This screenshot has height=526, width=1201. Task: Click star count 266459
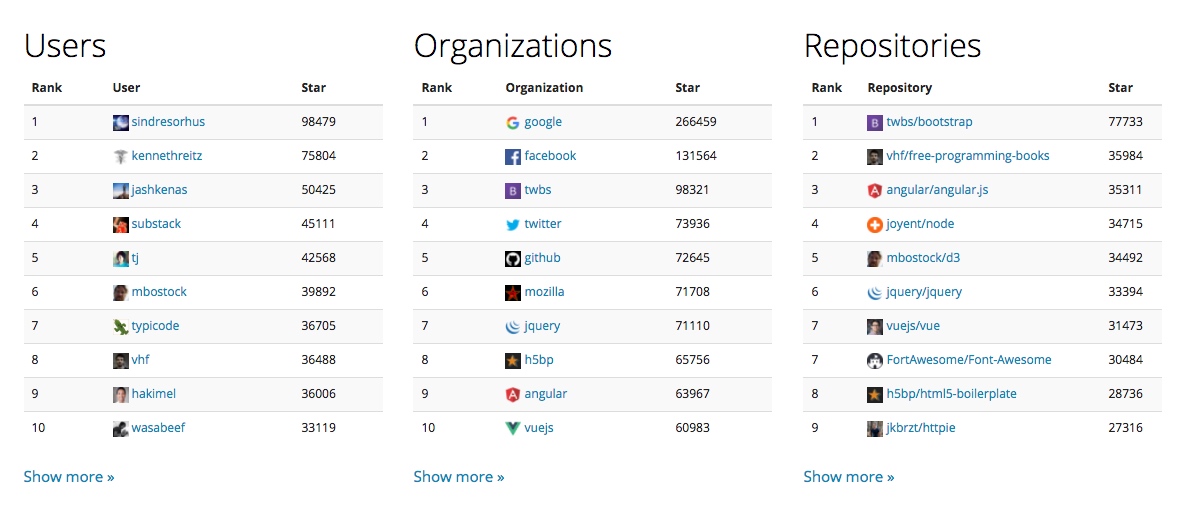(696, 122)
